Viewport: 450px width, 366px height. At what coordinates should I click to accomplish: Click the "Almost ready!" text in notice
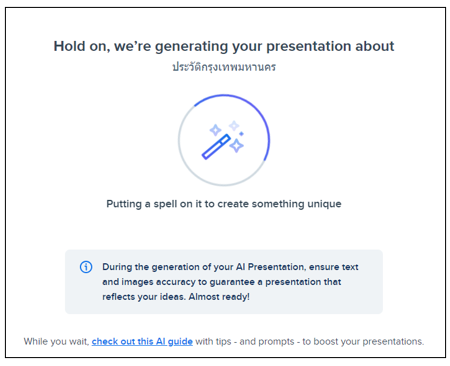pos(219,297)
